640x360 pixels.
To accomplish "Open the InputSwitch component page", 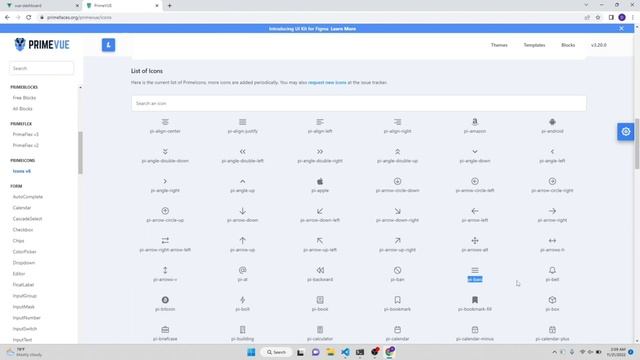I will click(x=24, y=329).
